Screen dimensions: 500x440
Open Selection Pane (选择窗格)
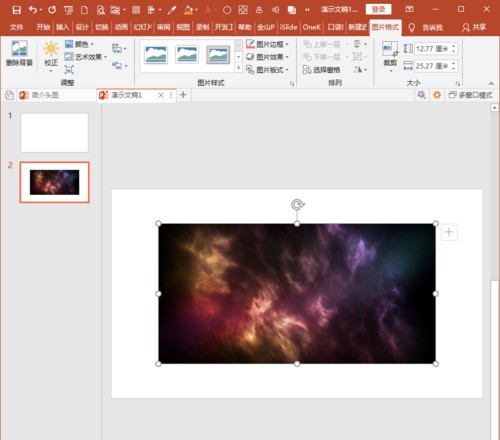point(322,70)
